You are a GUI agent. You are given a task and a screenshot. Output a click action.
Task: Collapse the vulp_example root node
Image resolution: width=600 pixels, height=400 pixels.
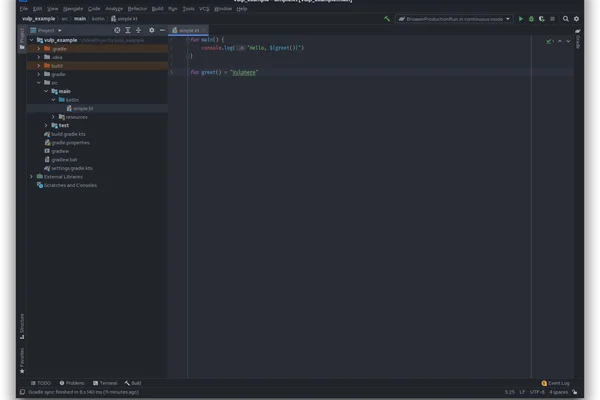tap(31, 40)
